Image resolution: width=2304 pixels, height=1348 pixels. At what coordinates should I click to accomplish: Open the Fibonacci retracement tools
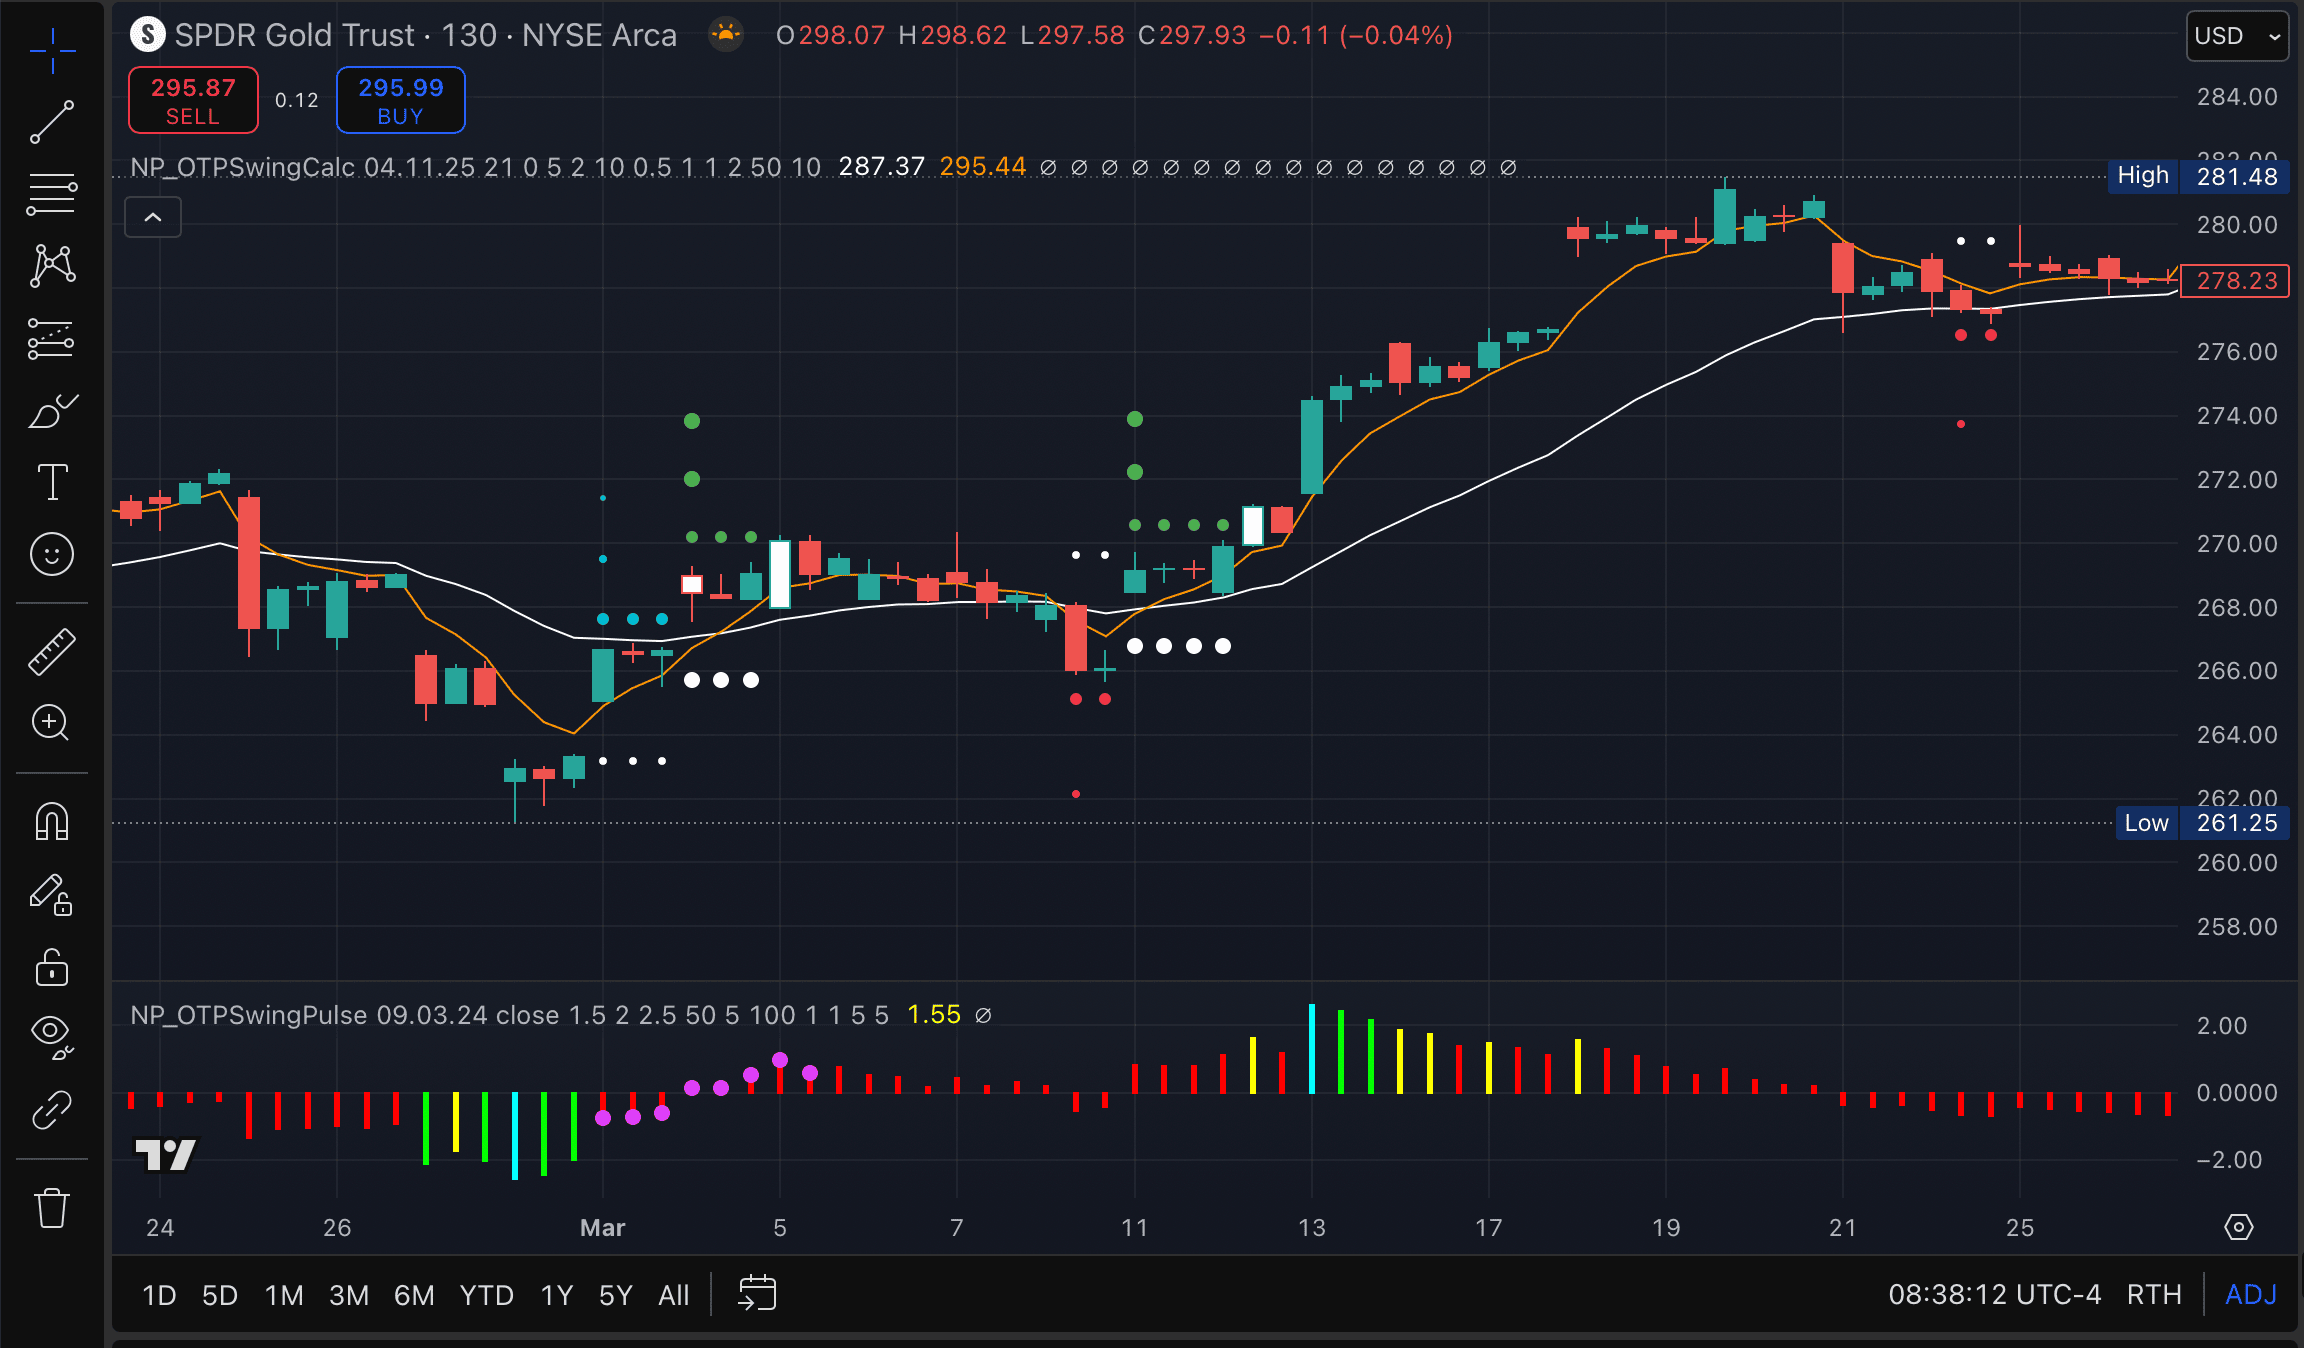pyautogui.click(x=52, y=194)
